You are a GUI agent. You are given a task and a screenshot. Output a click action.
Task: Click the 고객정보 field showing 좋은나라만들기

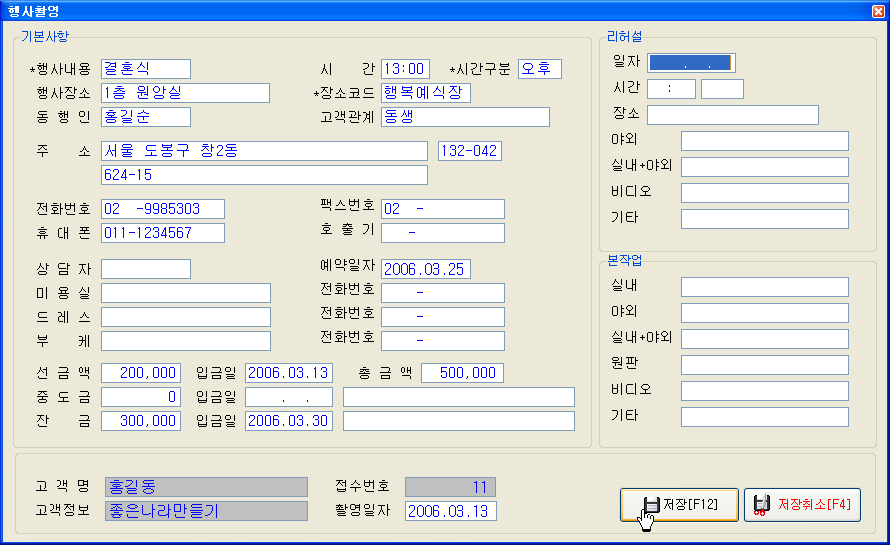[207, 511]
